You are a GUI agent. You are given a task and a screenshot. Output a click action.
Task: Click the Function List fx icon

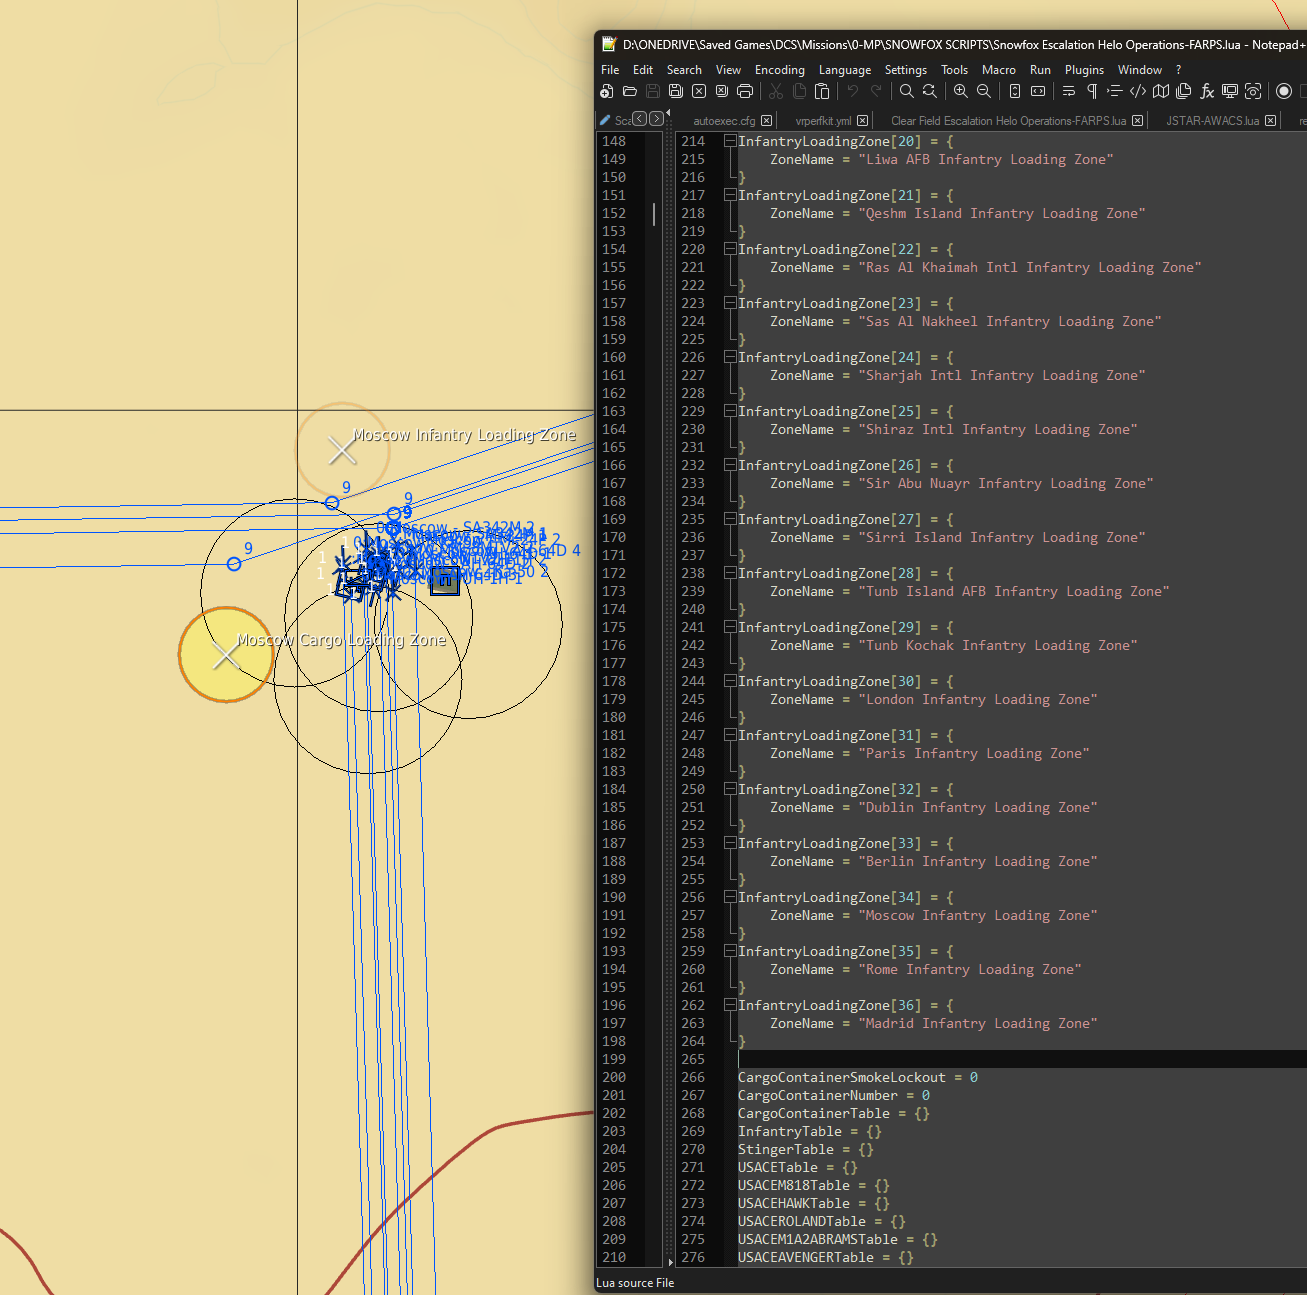(x=1207, y=91)
